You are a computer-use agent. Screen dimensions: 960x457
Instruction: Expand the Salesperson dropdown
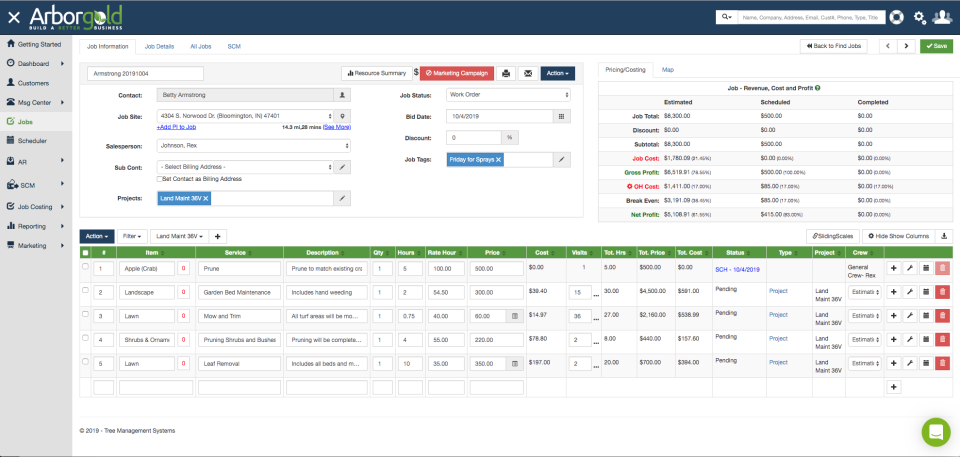point(253,144)
